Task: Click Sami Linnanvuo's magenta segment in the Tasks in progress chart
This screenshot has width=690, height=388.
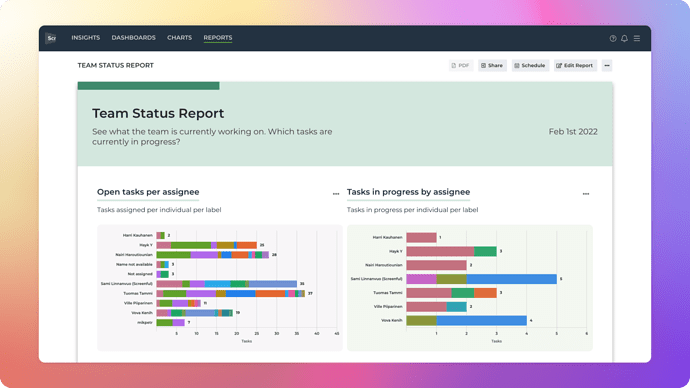Action: pos(422,279)
